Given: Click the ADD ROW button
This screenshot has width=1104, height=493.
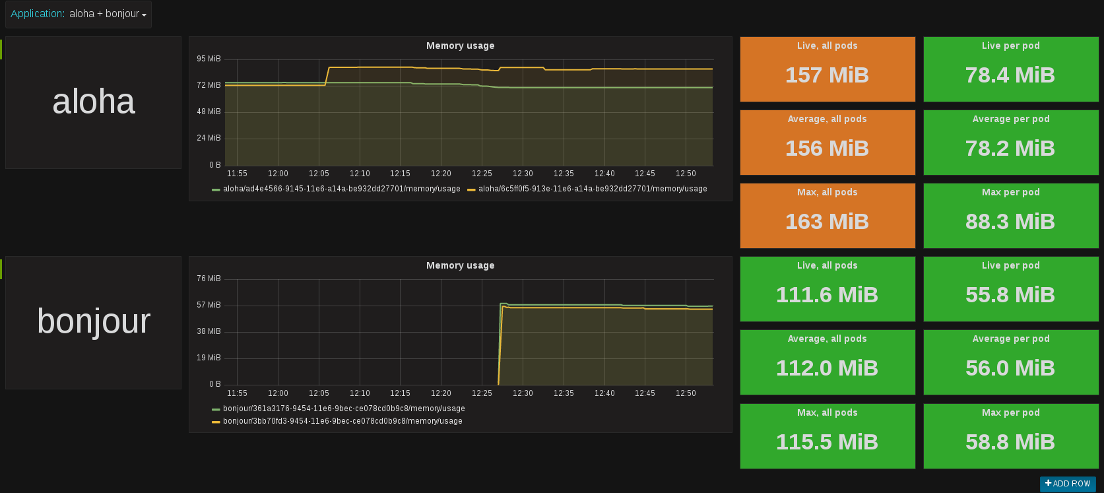Looking at the screenshot, I should [x=1067, y=484].
